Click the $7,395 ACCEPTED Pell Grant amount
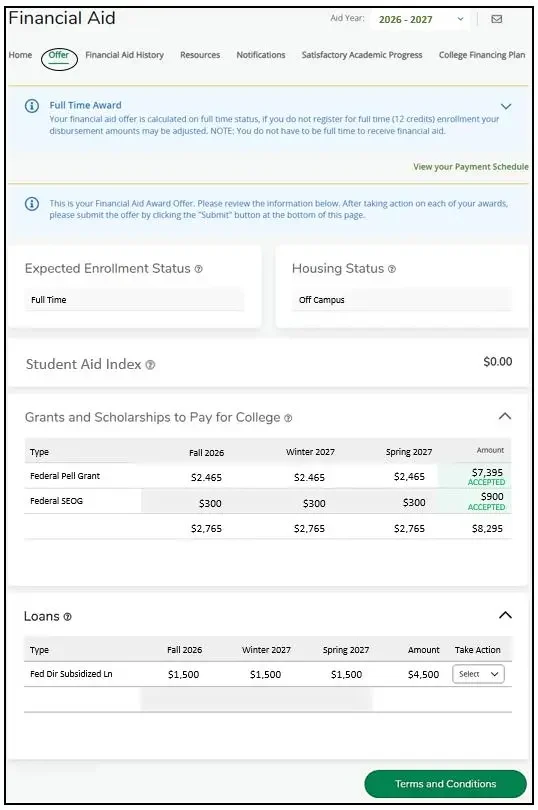The image size is (538, 810). point(486,477)
